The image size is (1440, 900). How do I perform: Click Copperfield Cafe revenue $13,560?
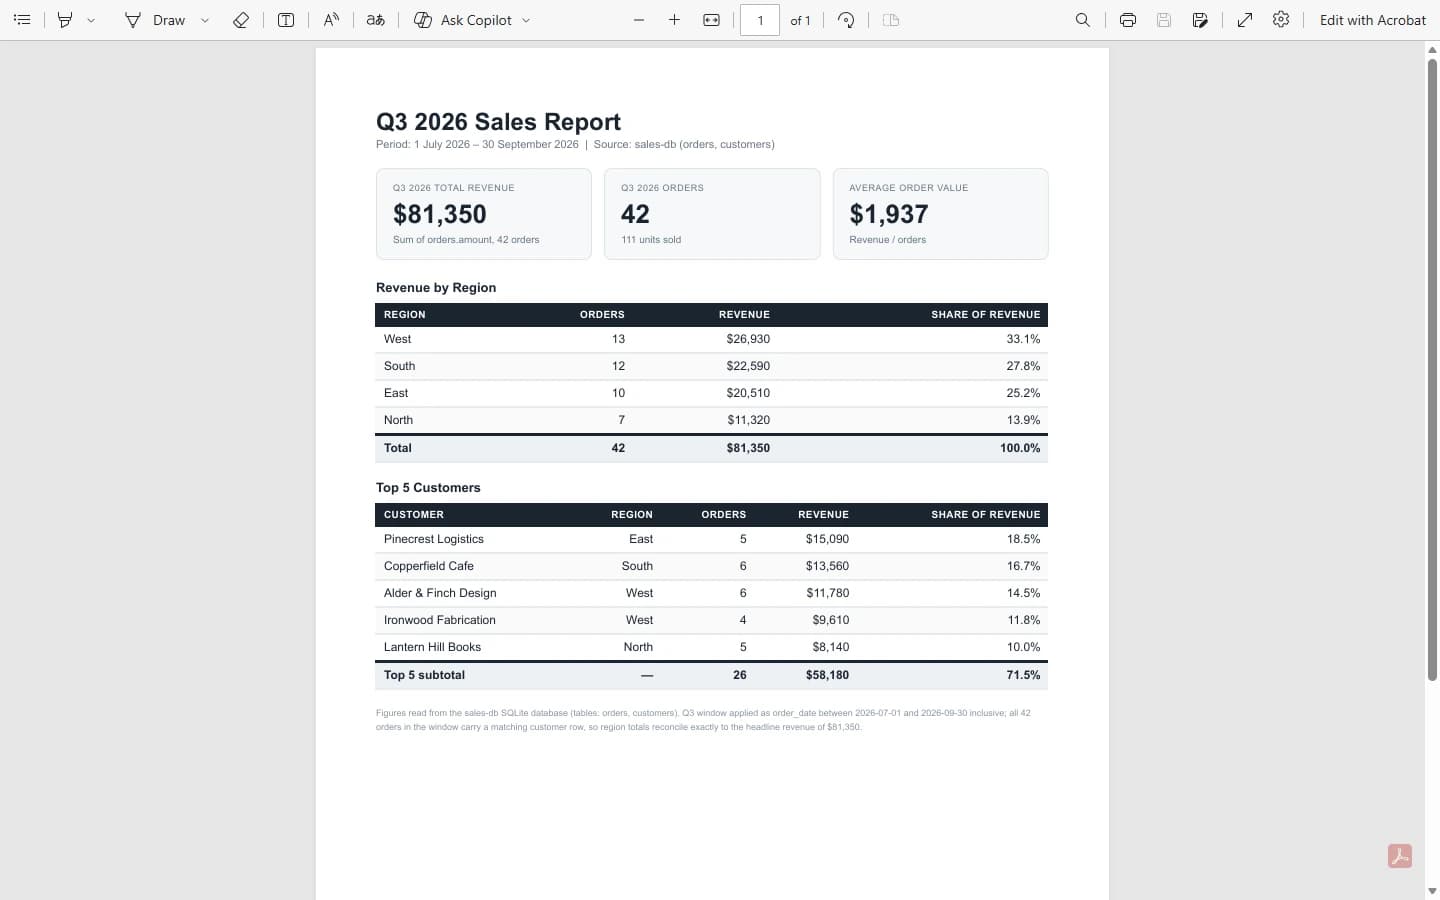point(827,566)
